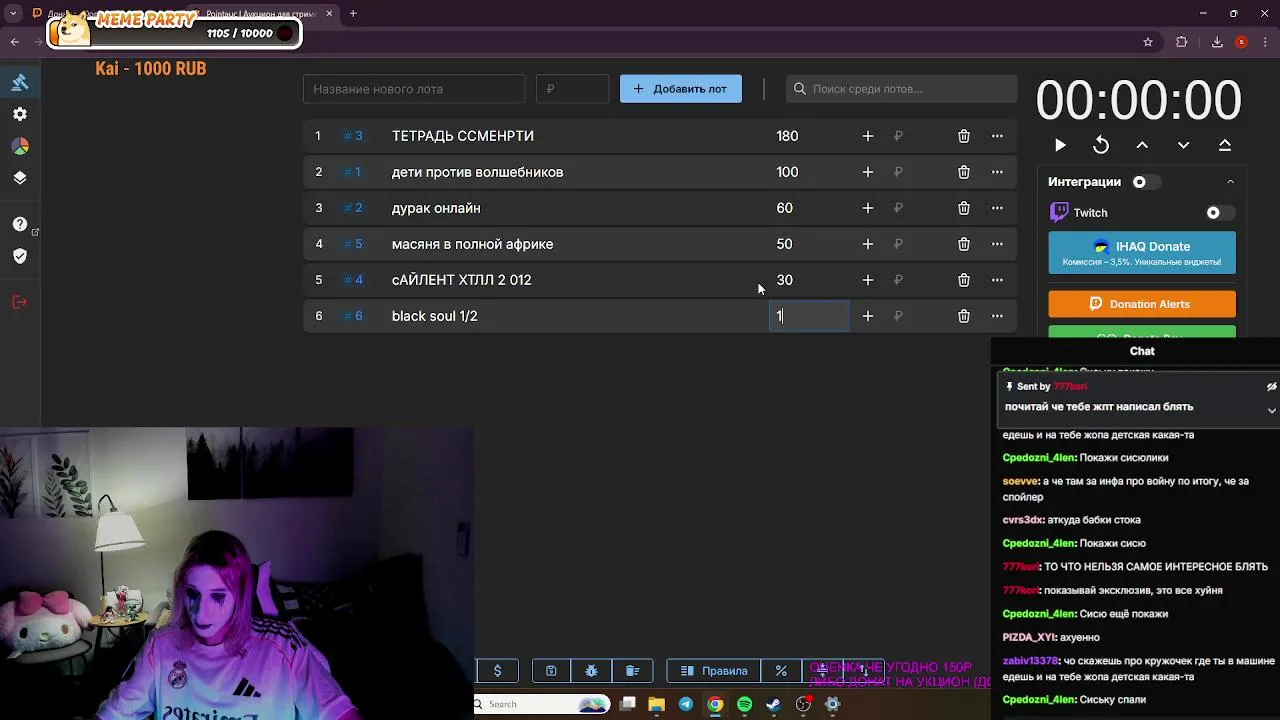Open more options for дети против волшебников

pos(997,172)
